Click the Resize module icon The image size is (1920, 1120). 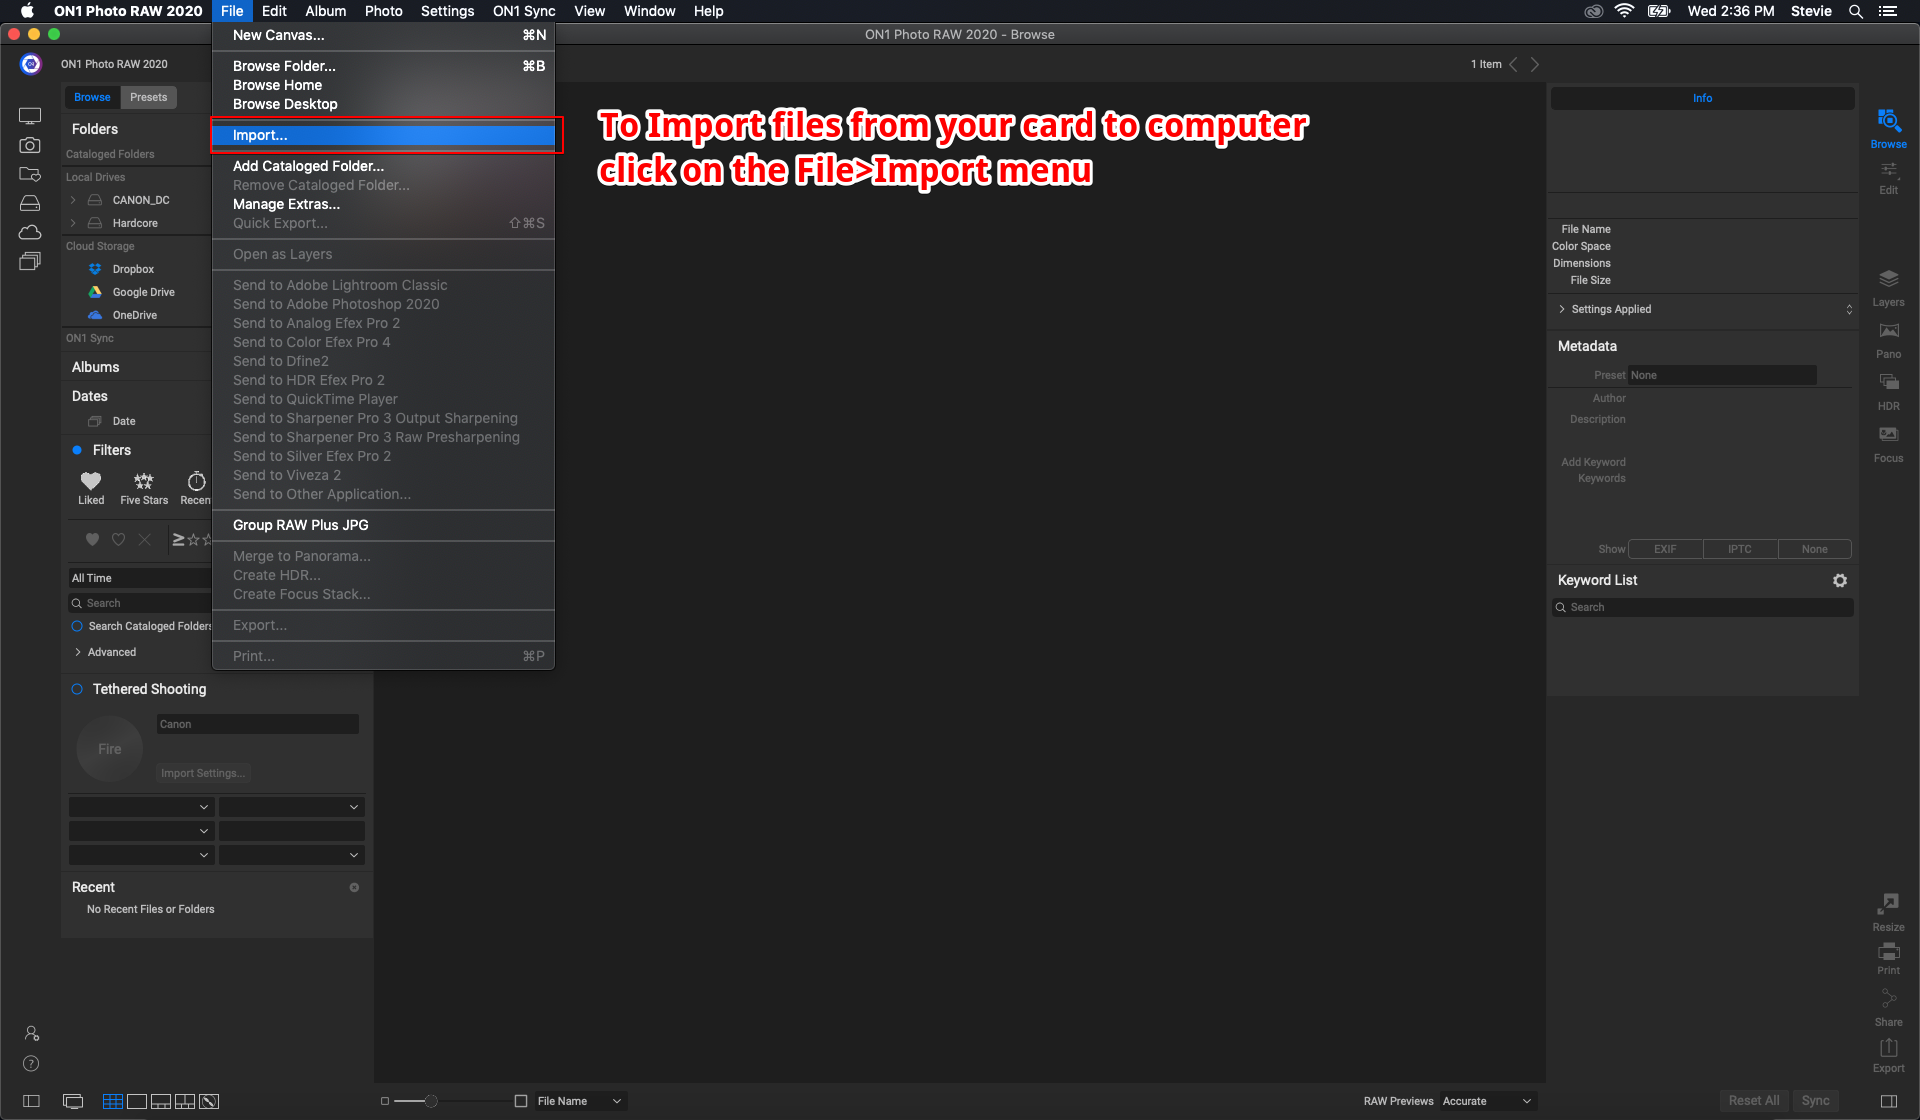[1888, 904]
